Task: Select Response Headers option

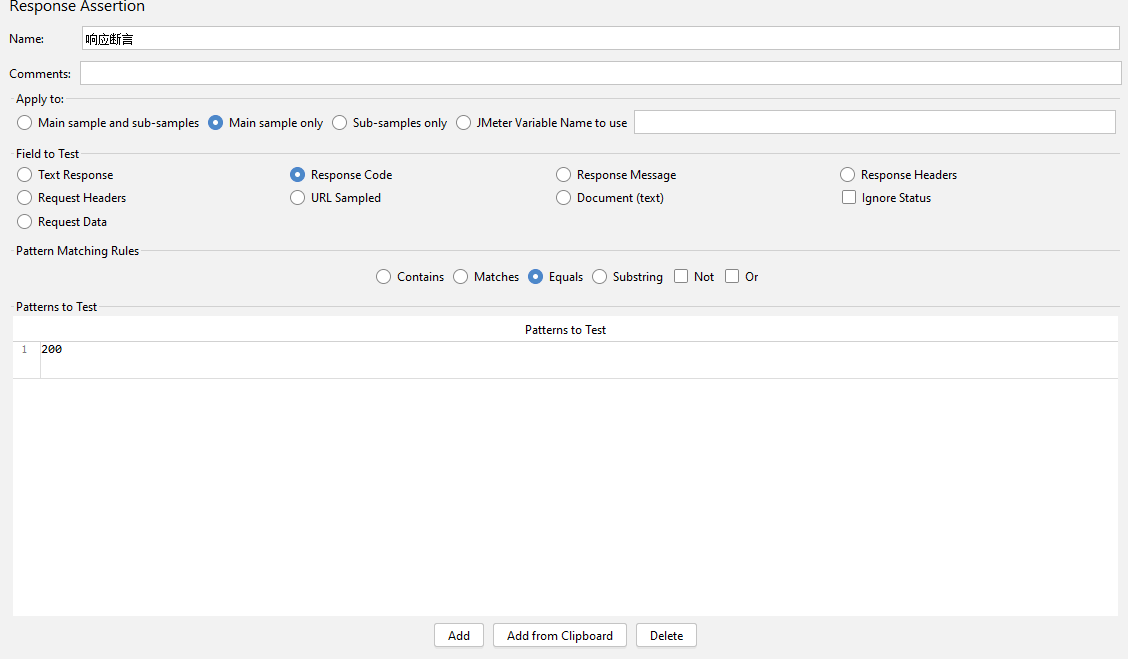Action: (847, 175)
